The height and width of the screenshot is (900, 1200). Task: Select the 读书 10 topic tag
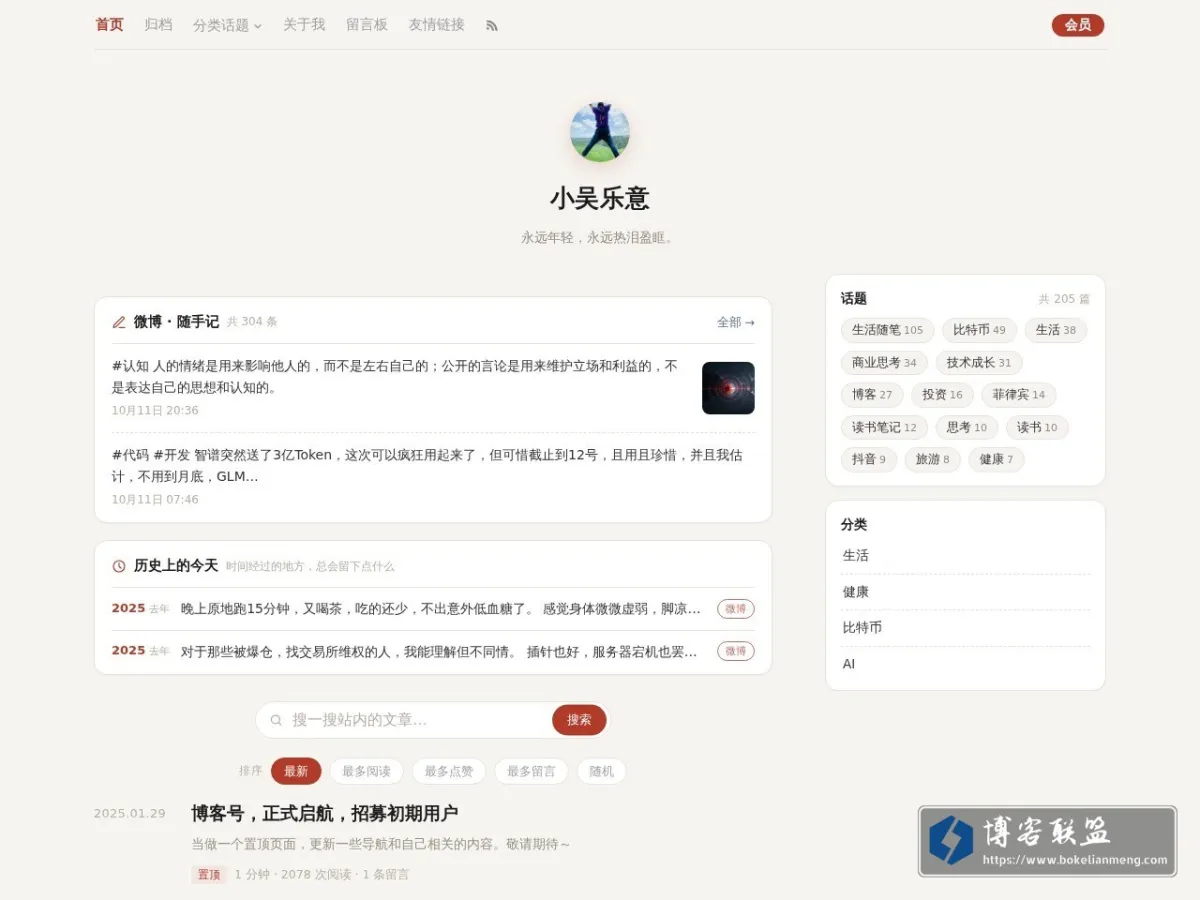coord(1037,428)
